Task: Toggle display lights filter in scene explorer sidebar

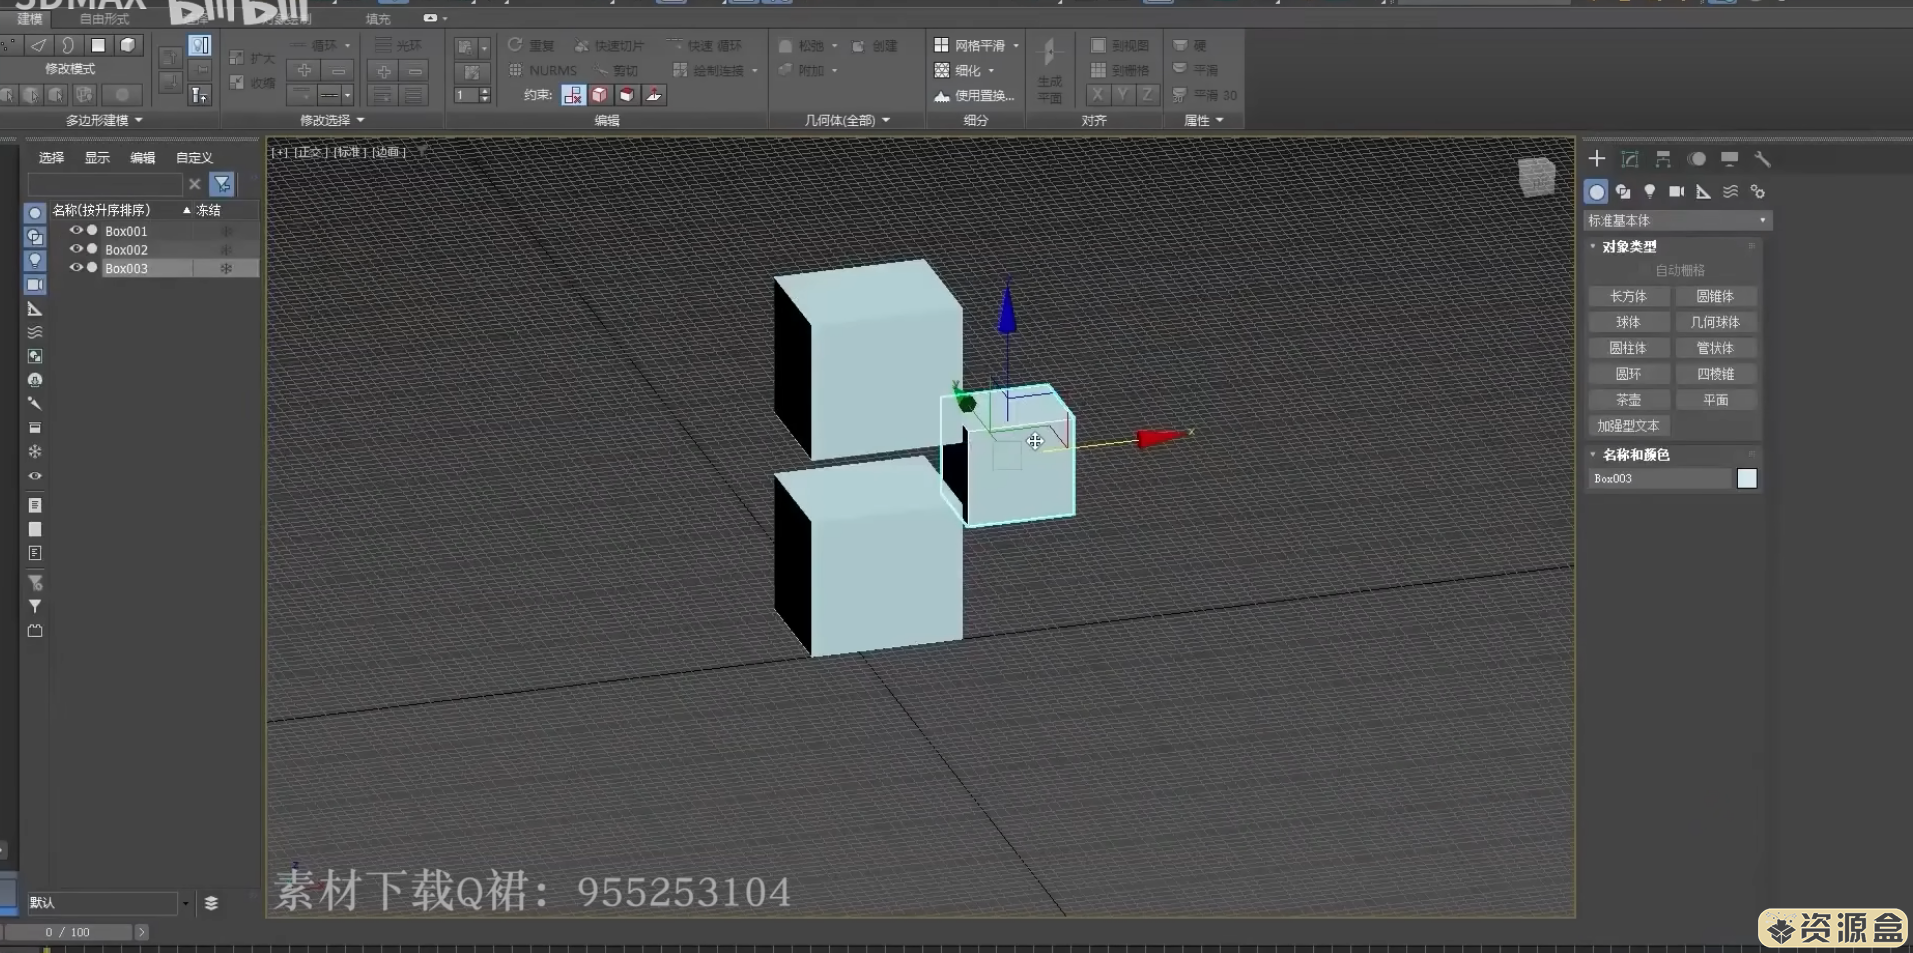Action: click(x=34, y=260)
